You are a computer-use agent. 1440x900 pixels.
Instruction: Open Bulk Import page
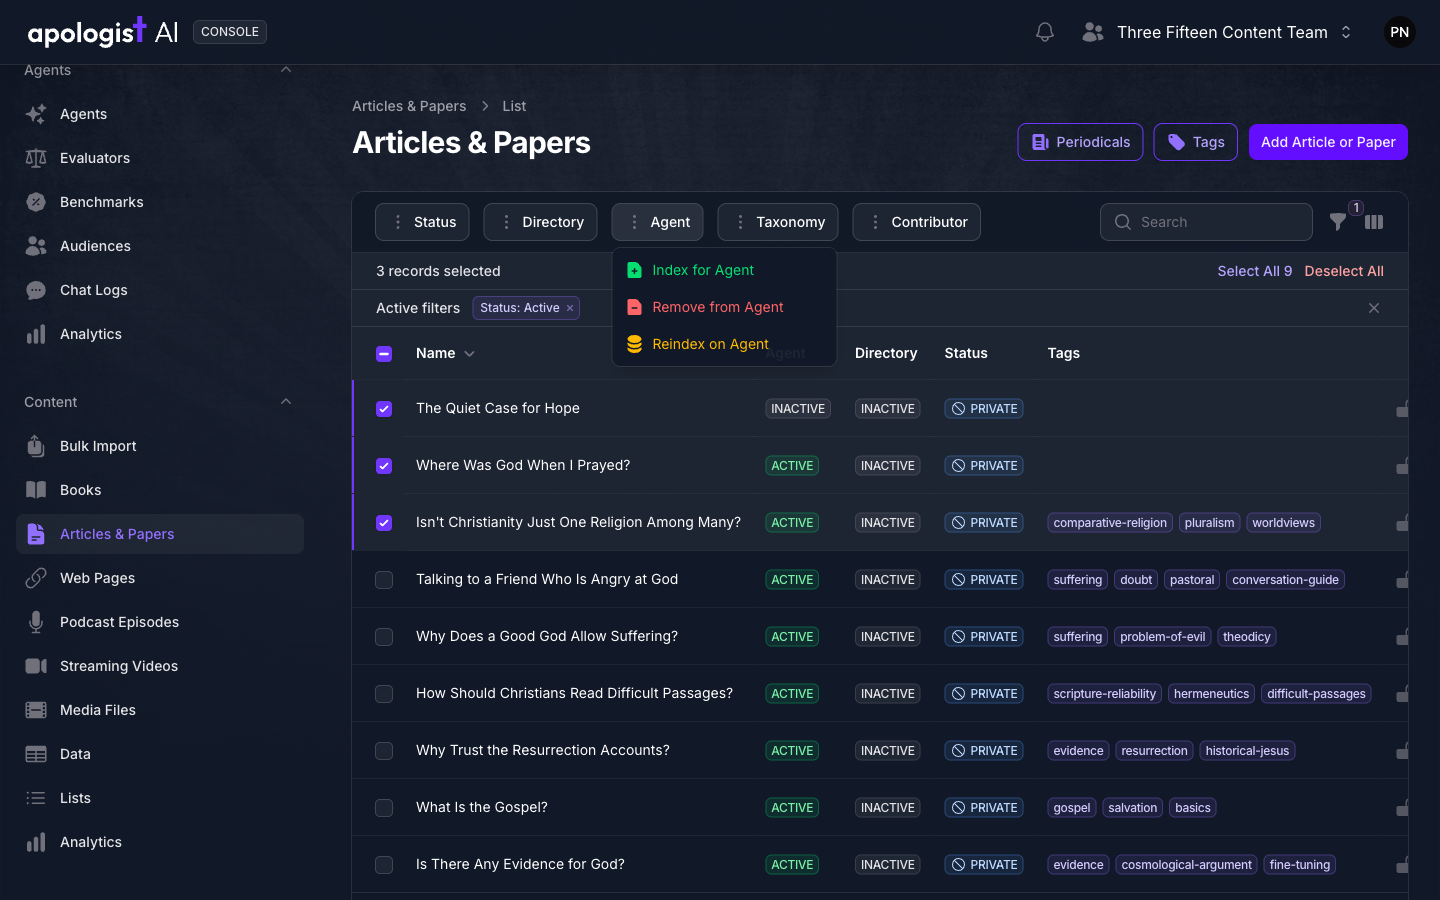click(160, 446)
